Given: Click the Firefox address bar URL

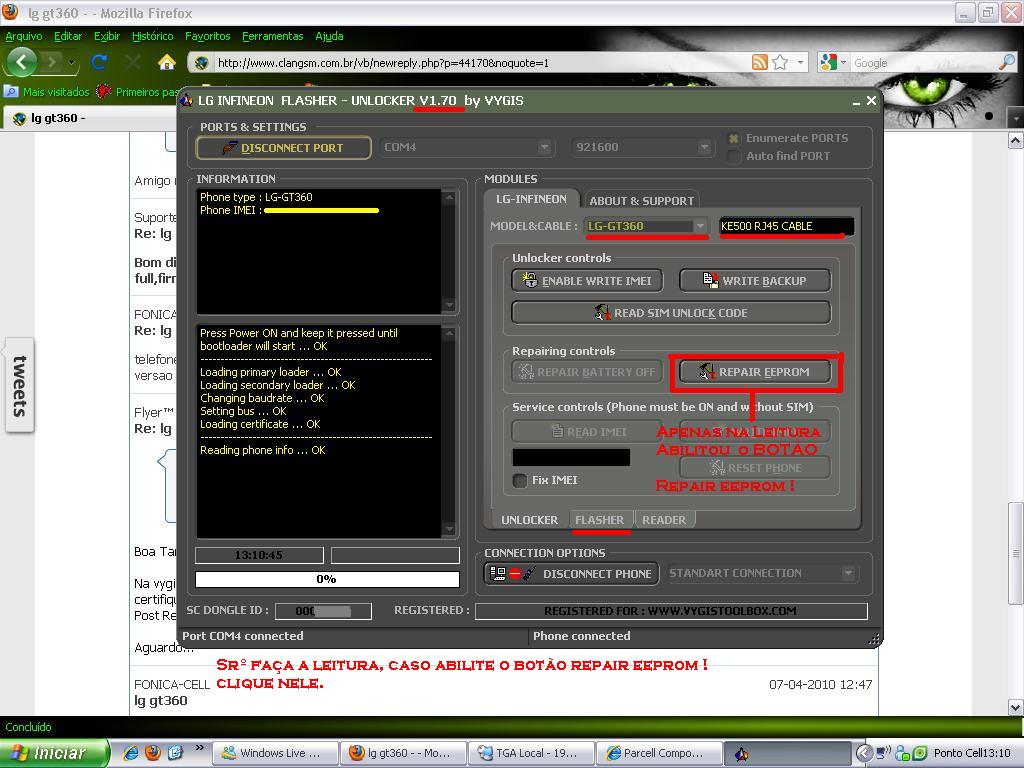Looking at the screenshot, I should pyautogui.click(x=383, y=63).
